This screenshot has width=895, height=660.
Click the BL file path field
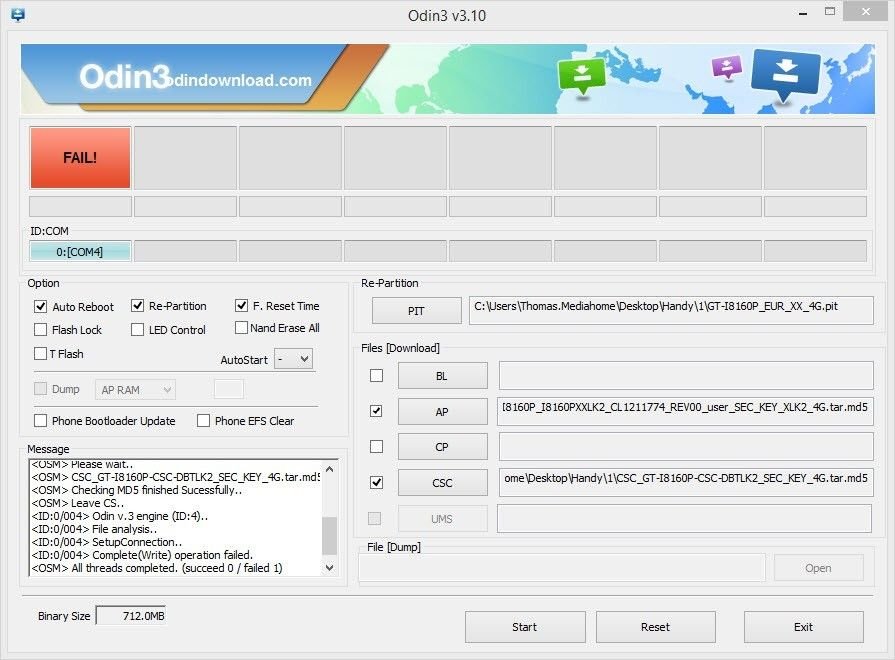[x=686, y=375]
